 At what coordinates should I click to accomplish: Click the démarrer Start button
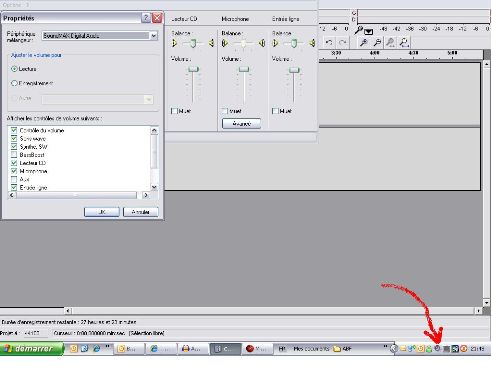tap(31, 349)
